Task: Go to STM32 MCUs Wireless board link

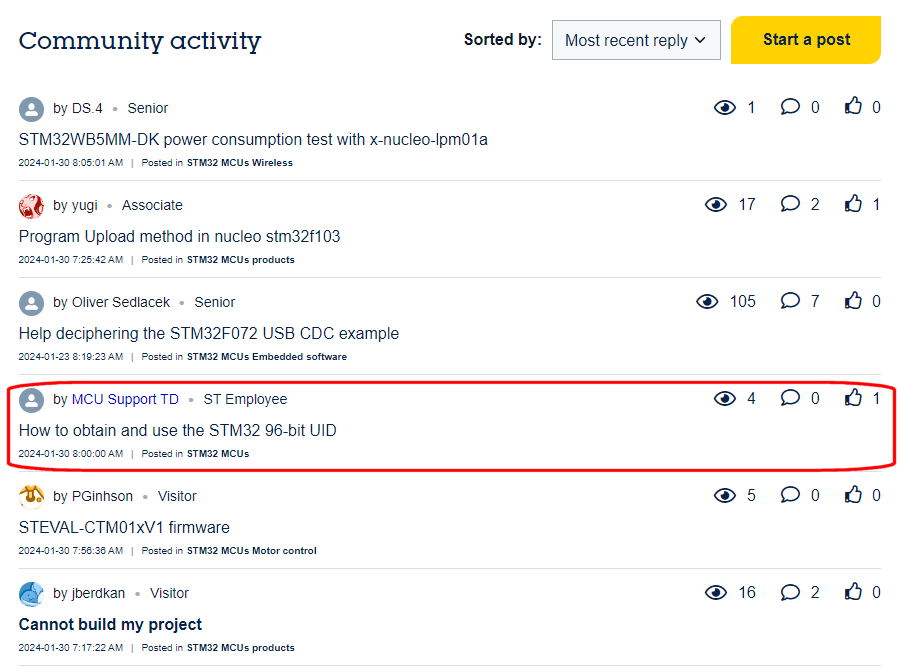Action: (x=239, y=163)
